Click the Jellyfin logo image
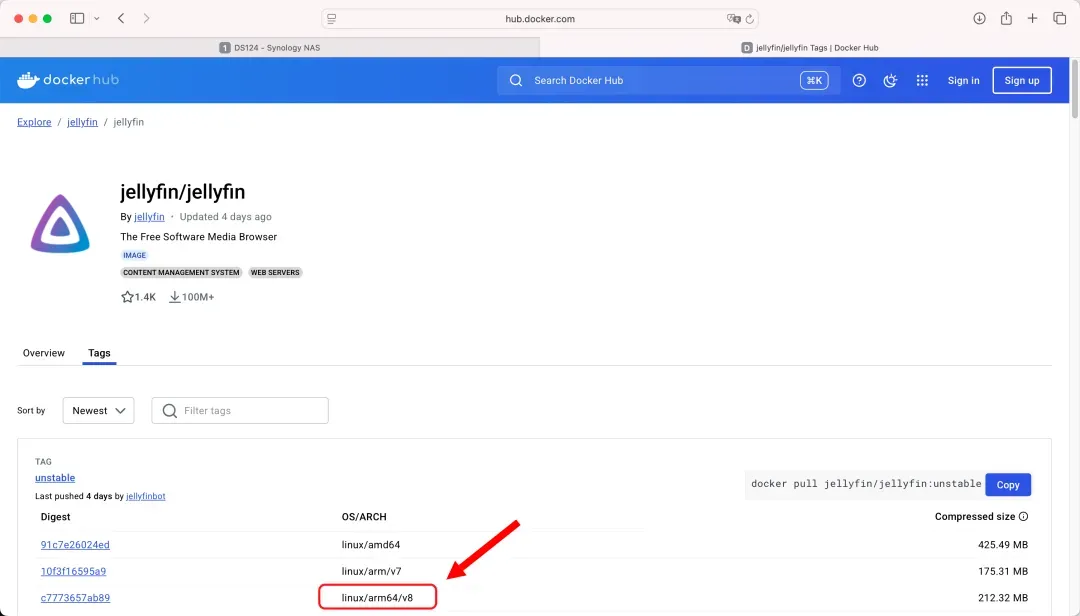 tap(60, 224)
